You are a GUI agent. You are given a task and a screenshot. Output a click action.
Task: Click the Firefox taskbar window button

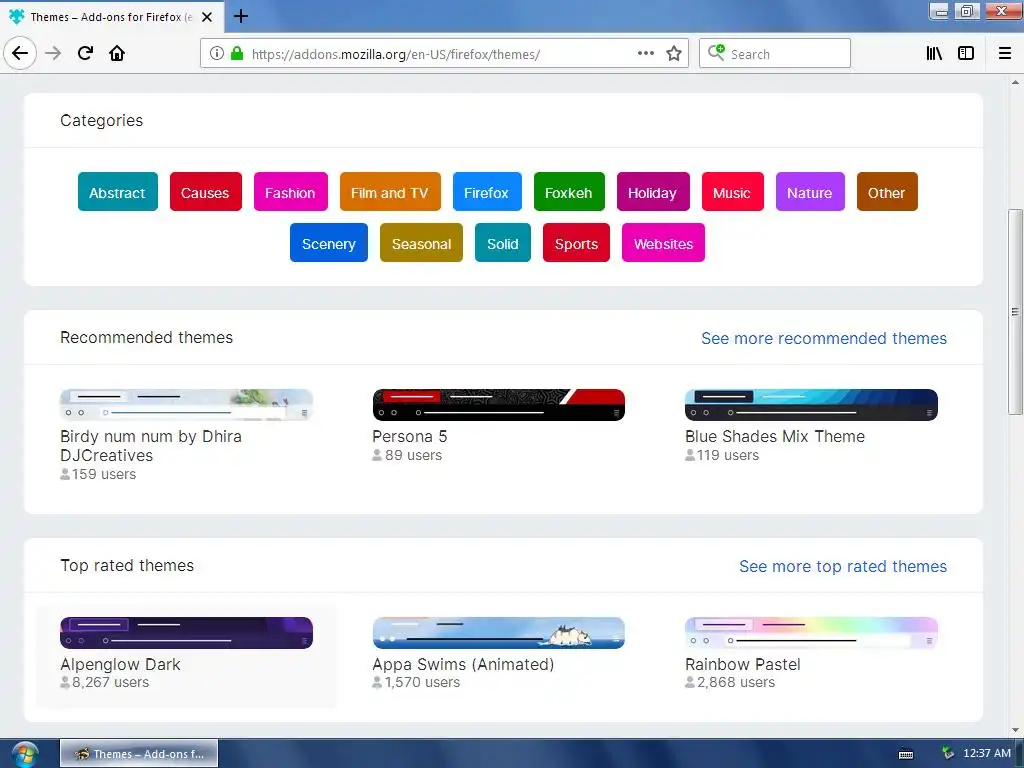pos(139,754)
